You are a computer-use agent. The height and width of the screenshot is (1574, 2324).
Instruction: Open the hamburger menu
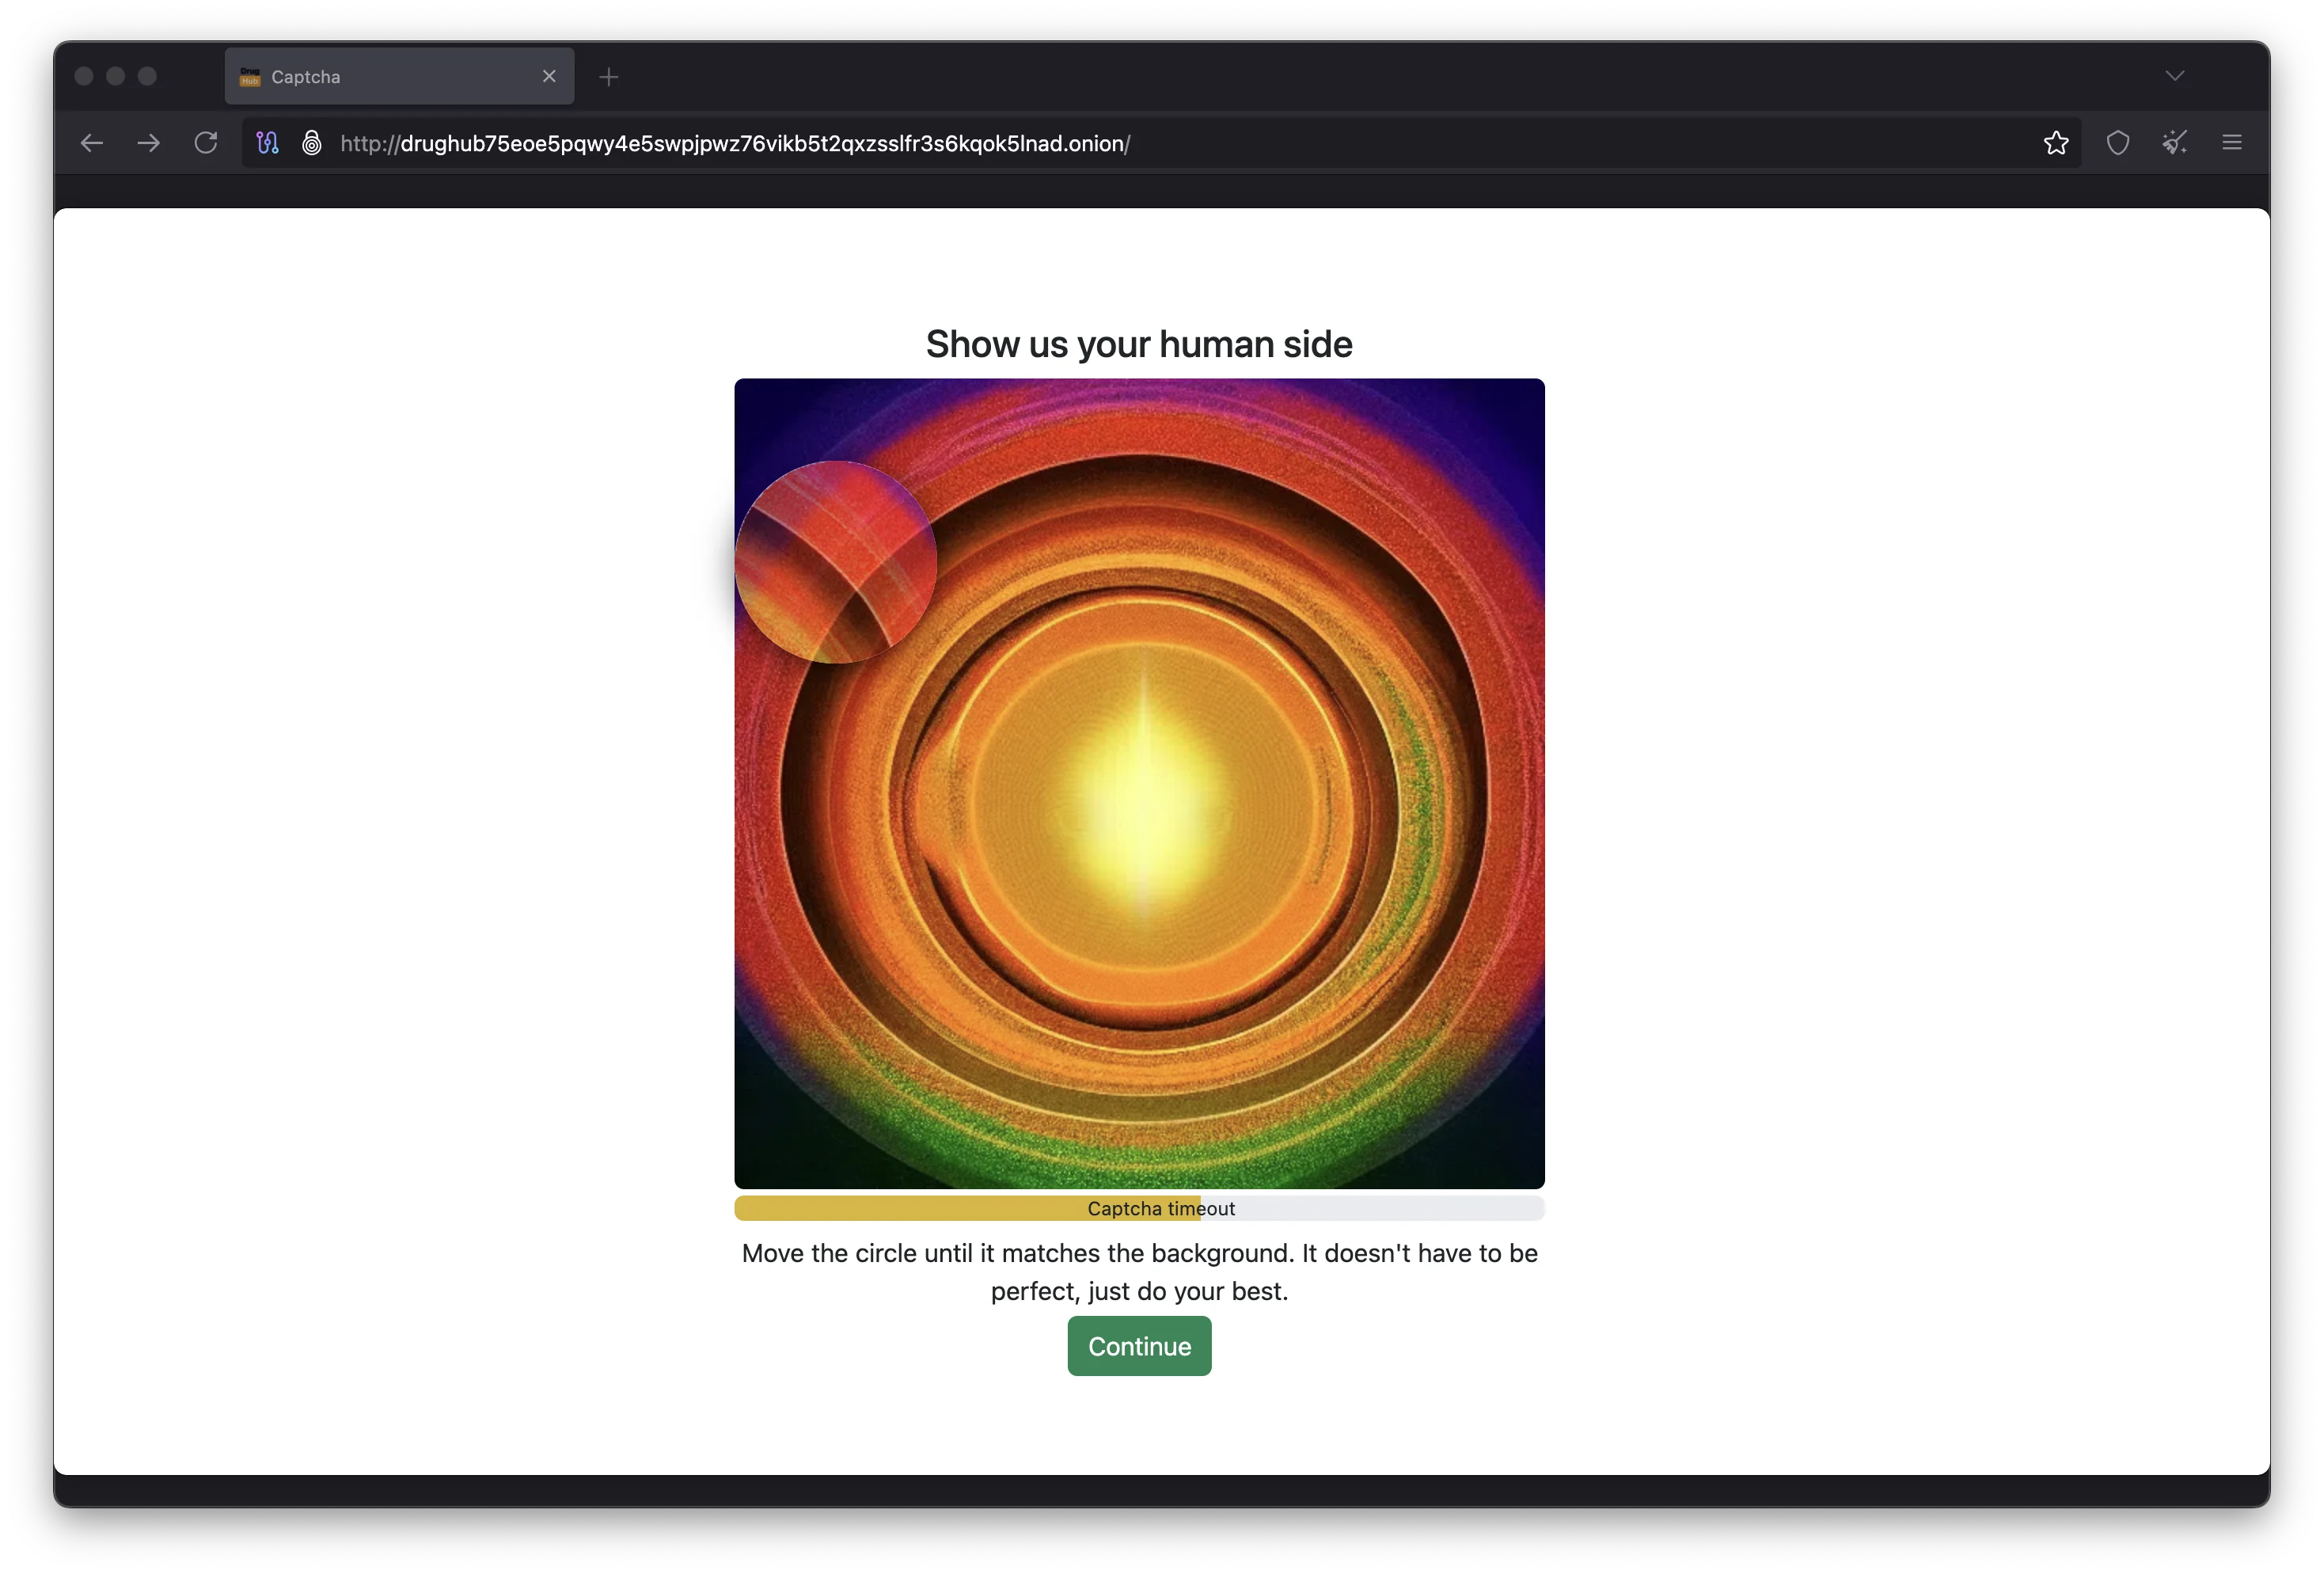2233,143
